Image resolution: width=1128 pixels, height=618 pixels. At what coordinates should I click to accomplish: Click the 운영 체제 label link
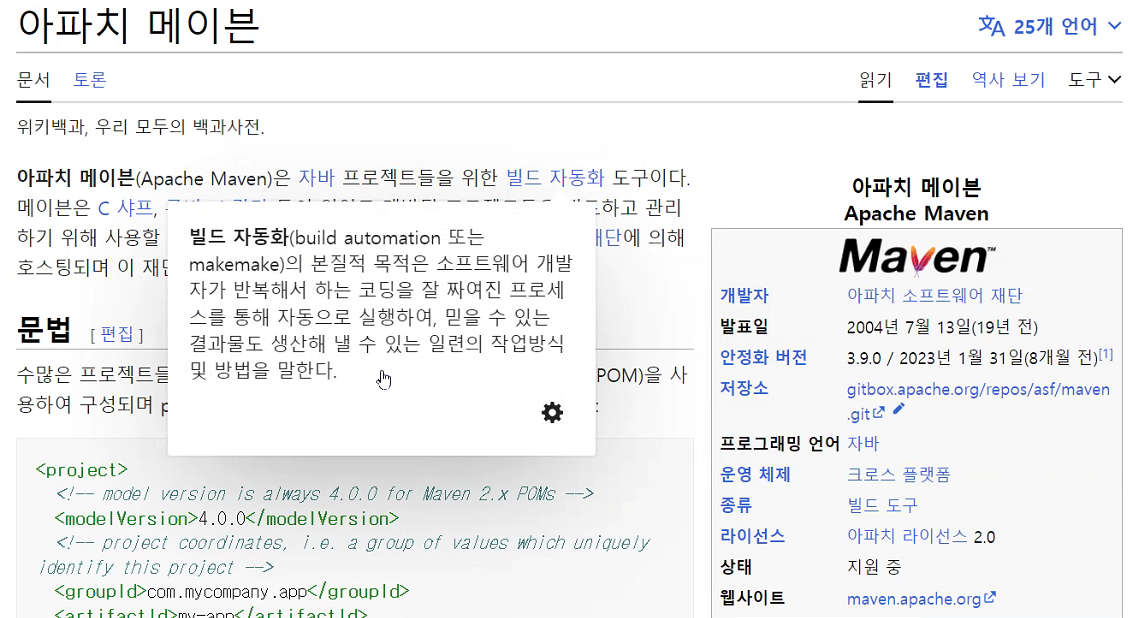click(755, 474)
